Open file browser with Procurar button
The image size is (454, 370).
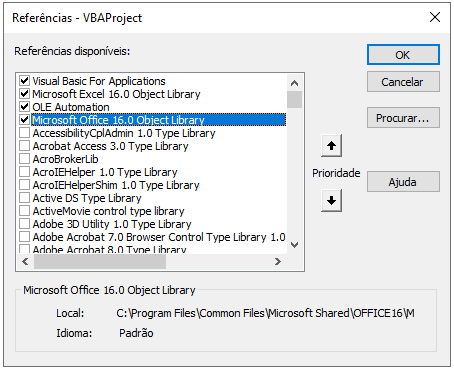tap(403, 118)
